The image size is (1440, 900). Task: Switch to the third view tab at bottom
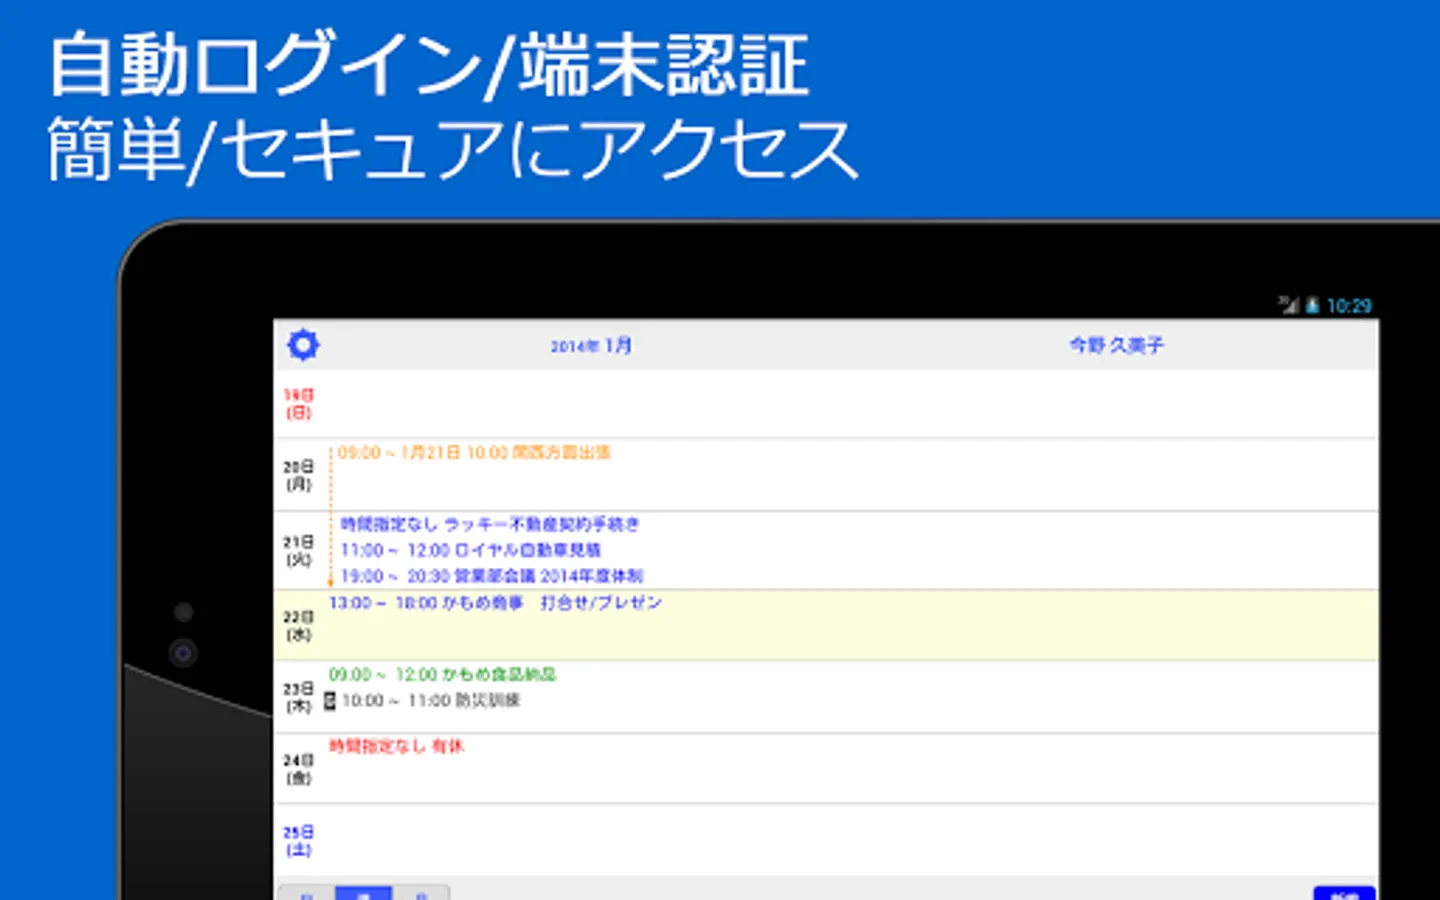click(x=421, y=893)
